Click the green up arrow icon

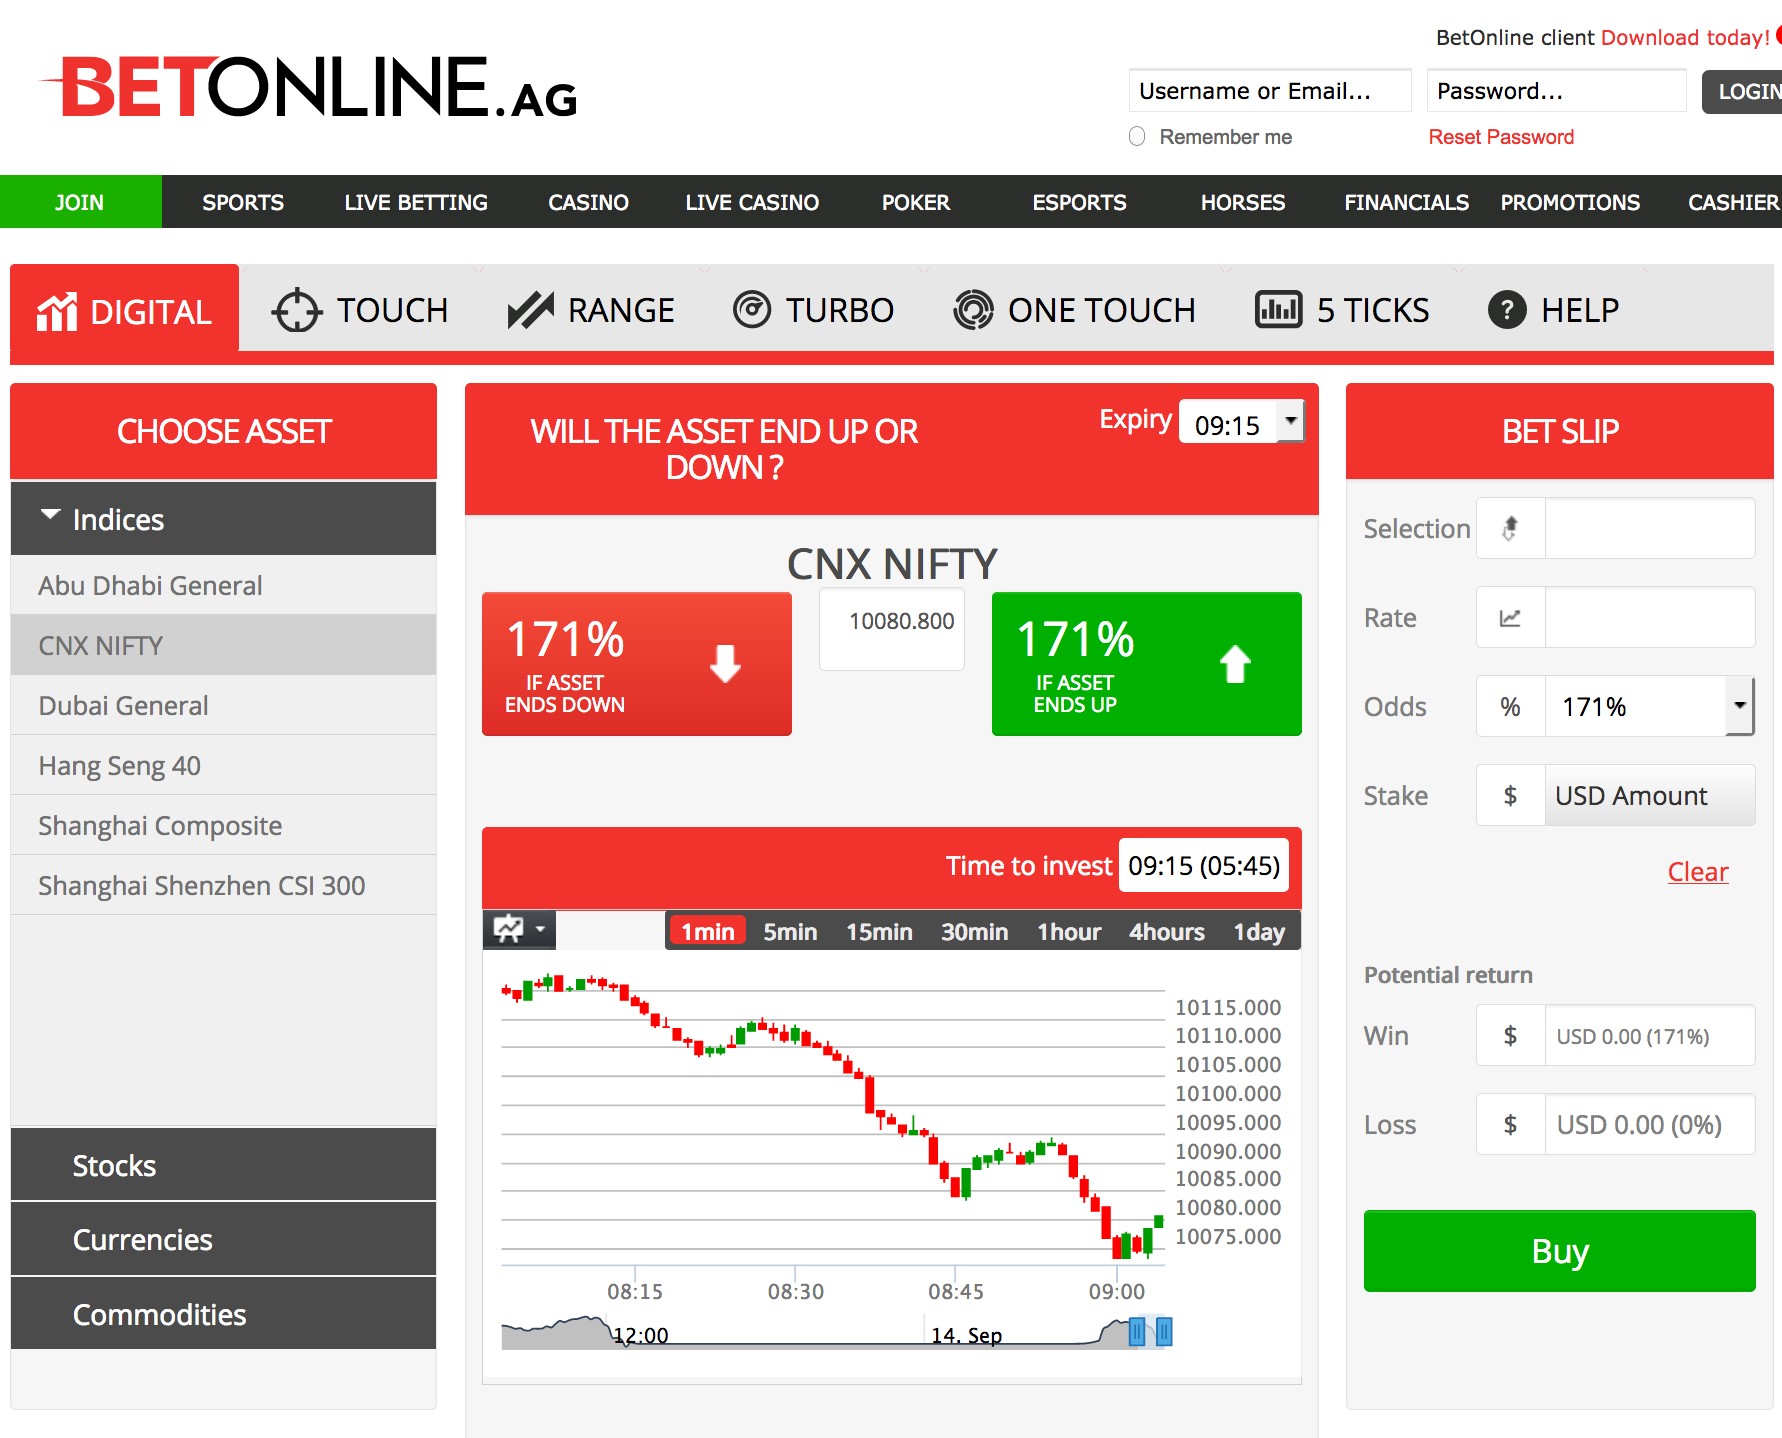tap(1235, 663)
